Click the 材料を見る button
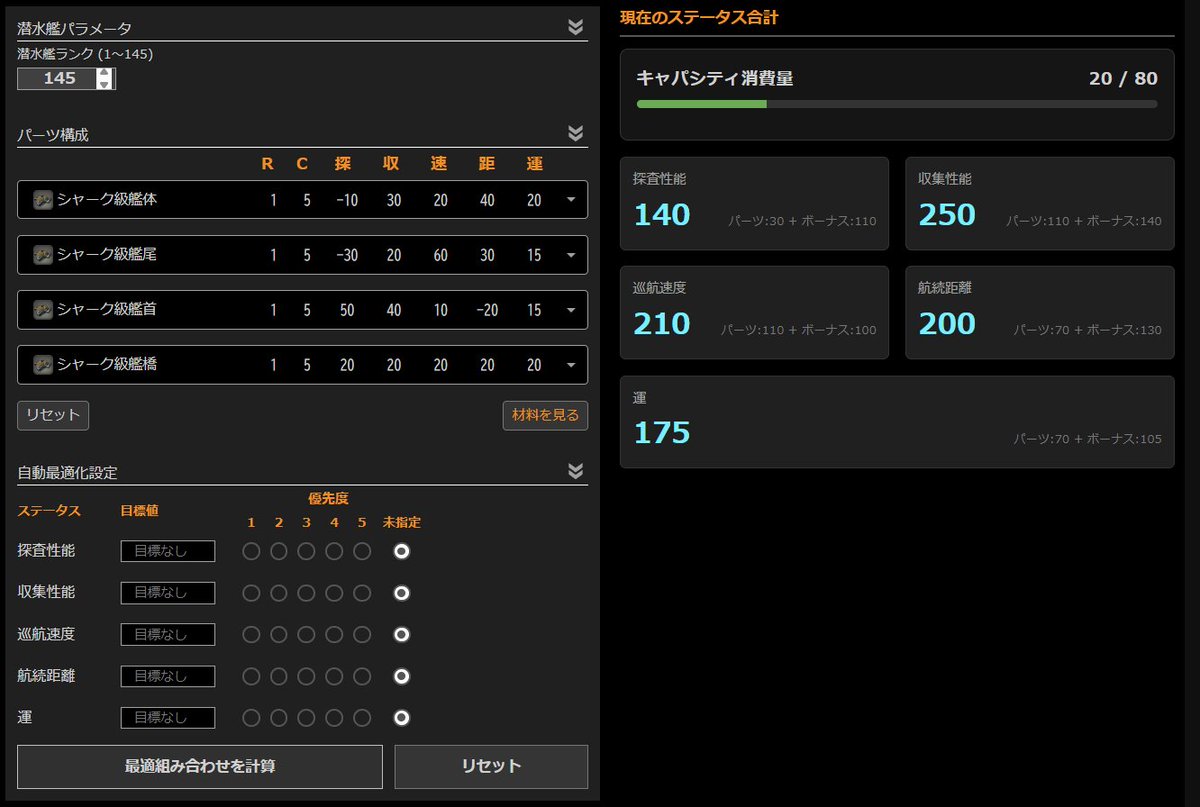Viewport: 1200px width, 807px height. [545, 415]
